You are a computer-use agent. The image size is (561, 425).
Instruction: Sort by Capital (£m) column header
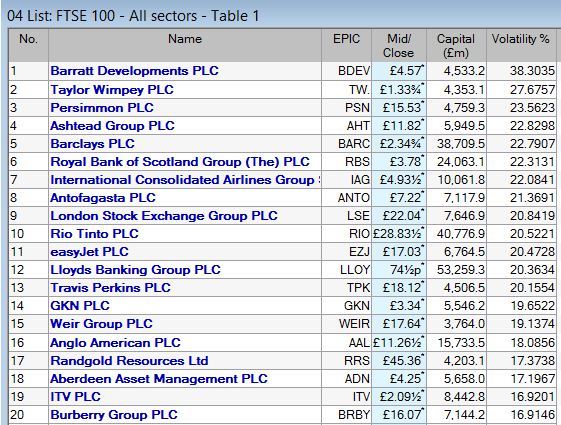(x=456, y=45)
